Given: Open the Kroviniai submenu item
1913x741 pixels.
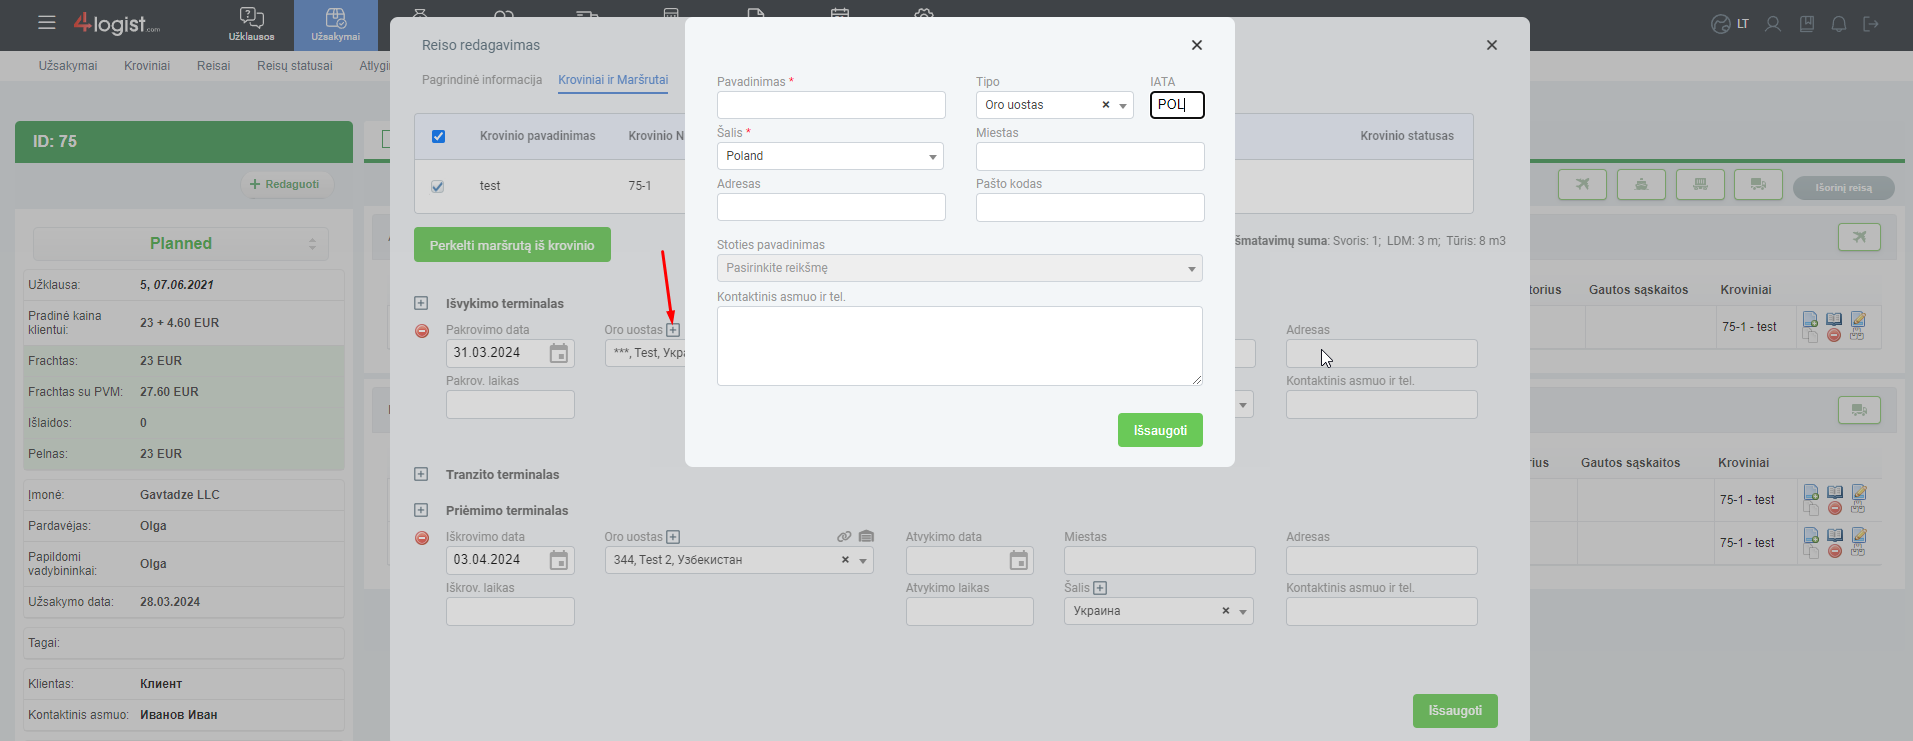Looking at the screenshot, I should [147, 66].
